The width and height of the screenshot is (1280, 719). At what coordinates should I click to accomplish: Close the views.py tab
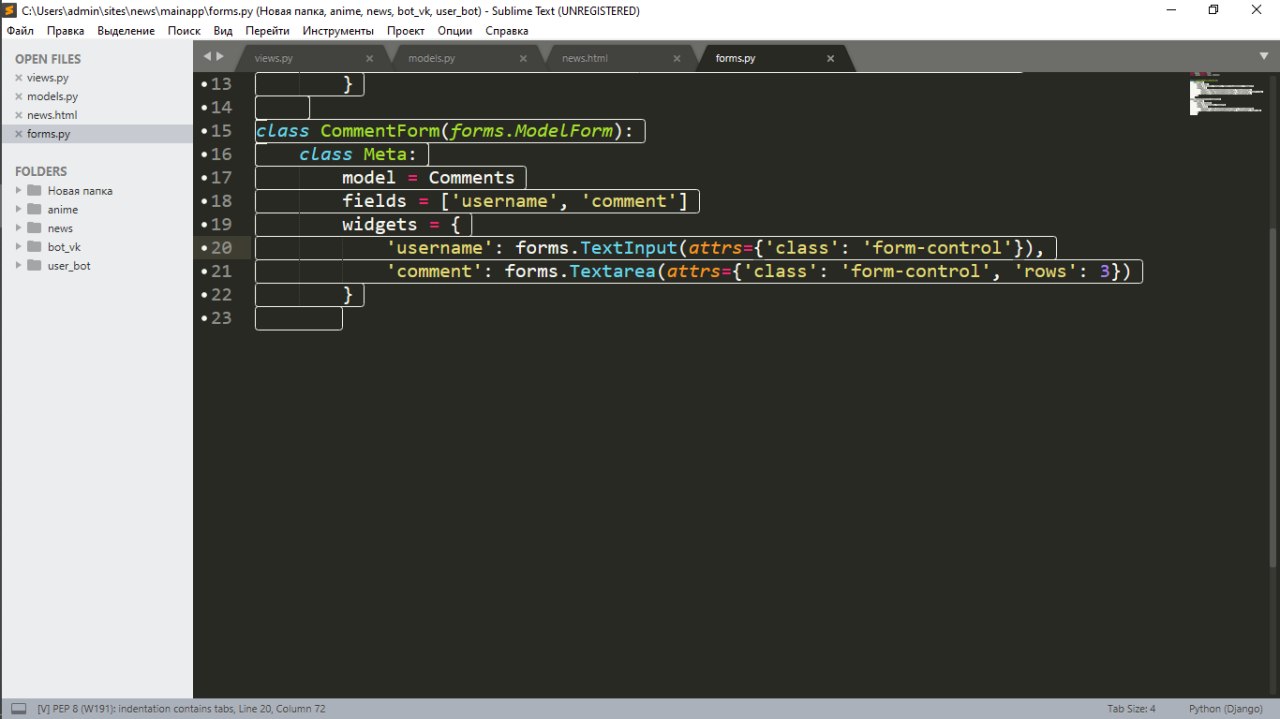[x=369, y=58]
